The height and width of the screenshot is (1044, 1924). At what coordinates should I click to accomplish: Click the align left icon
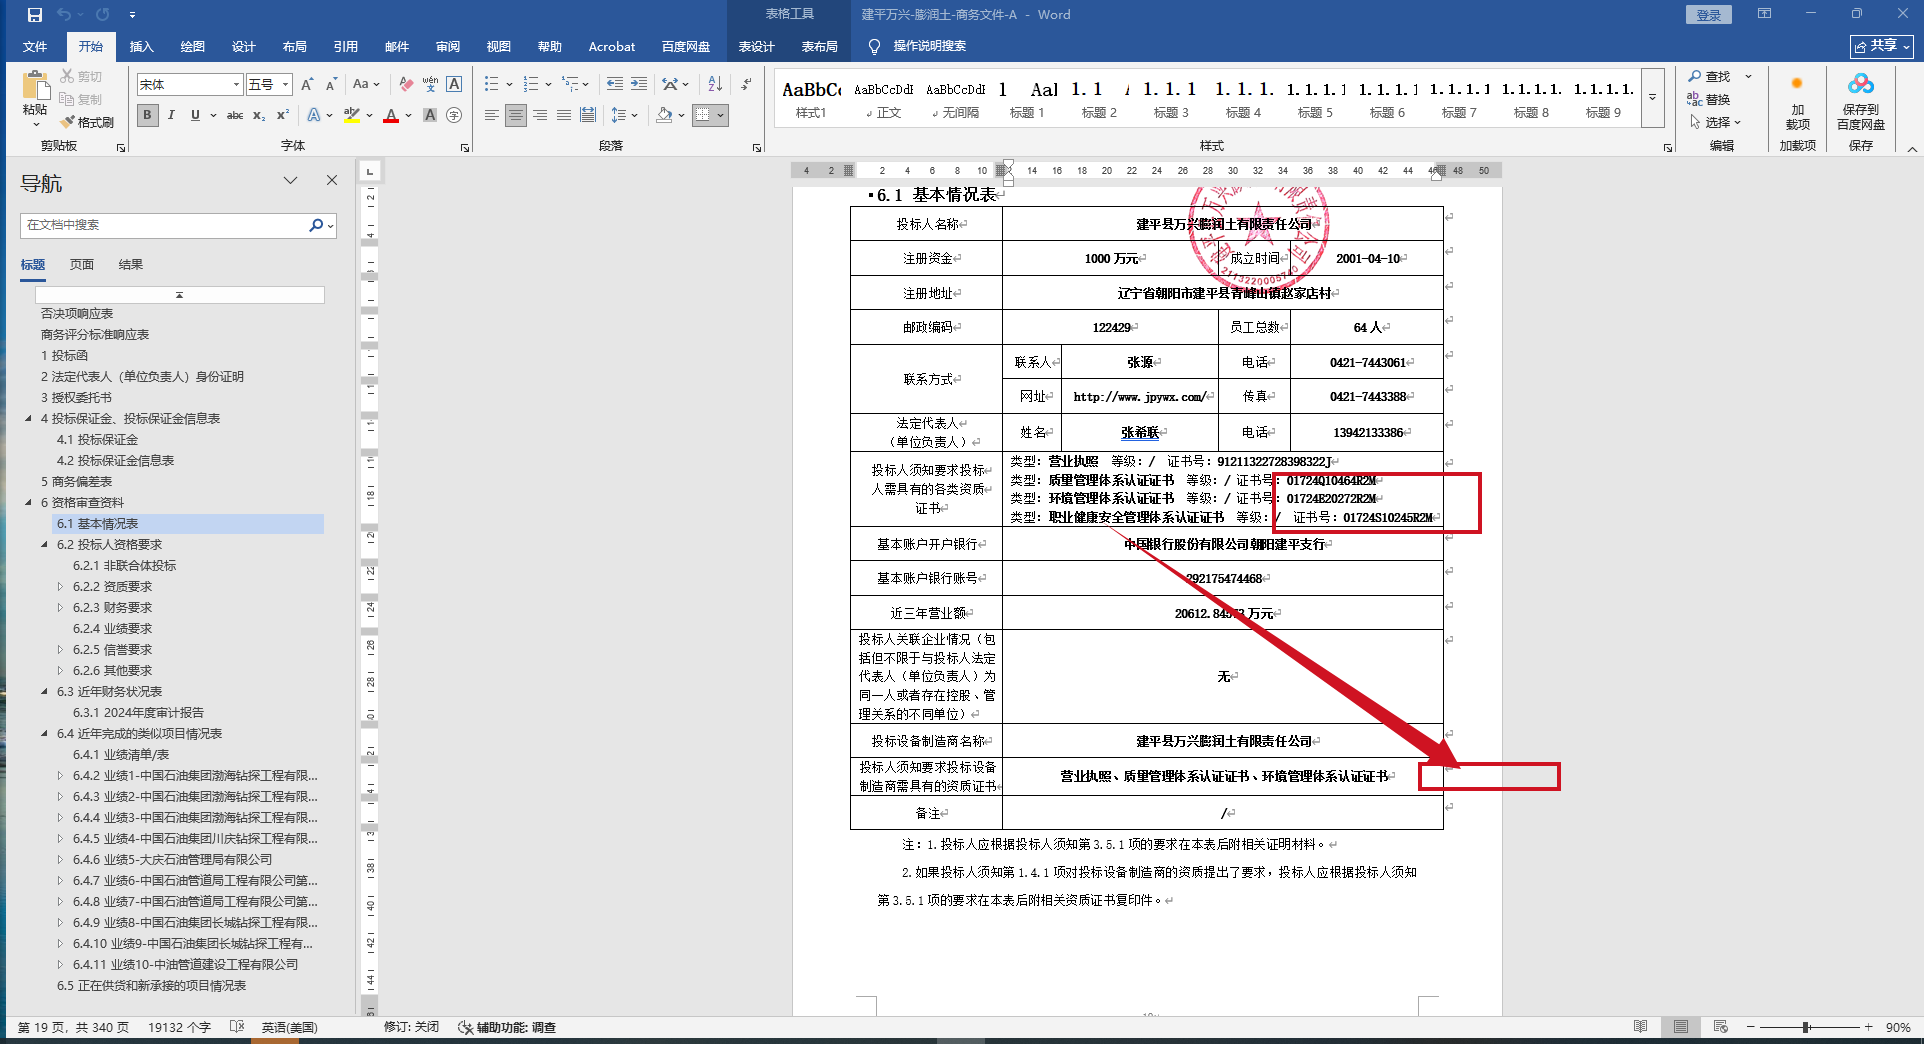[492, 115]
